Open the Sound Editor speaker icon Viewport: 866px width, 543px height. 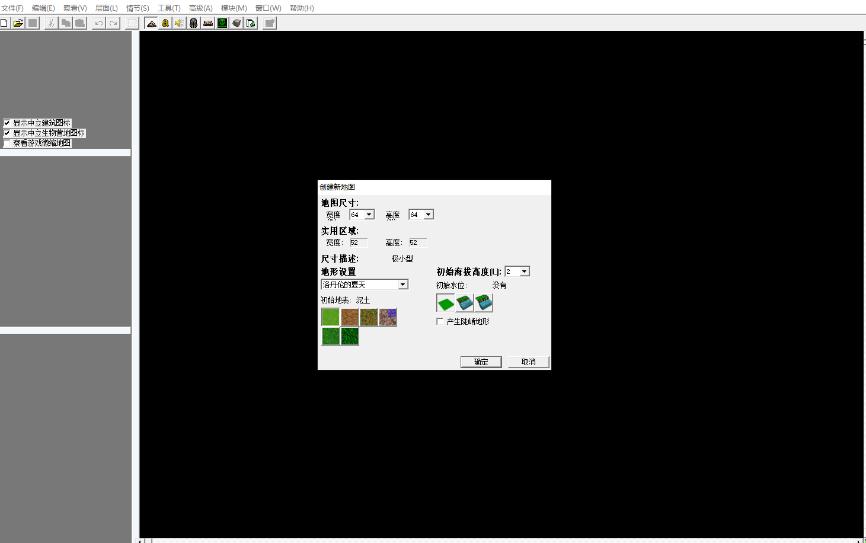(179, 23)
